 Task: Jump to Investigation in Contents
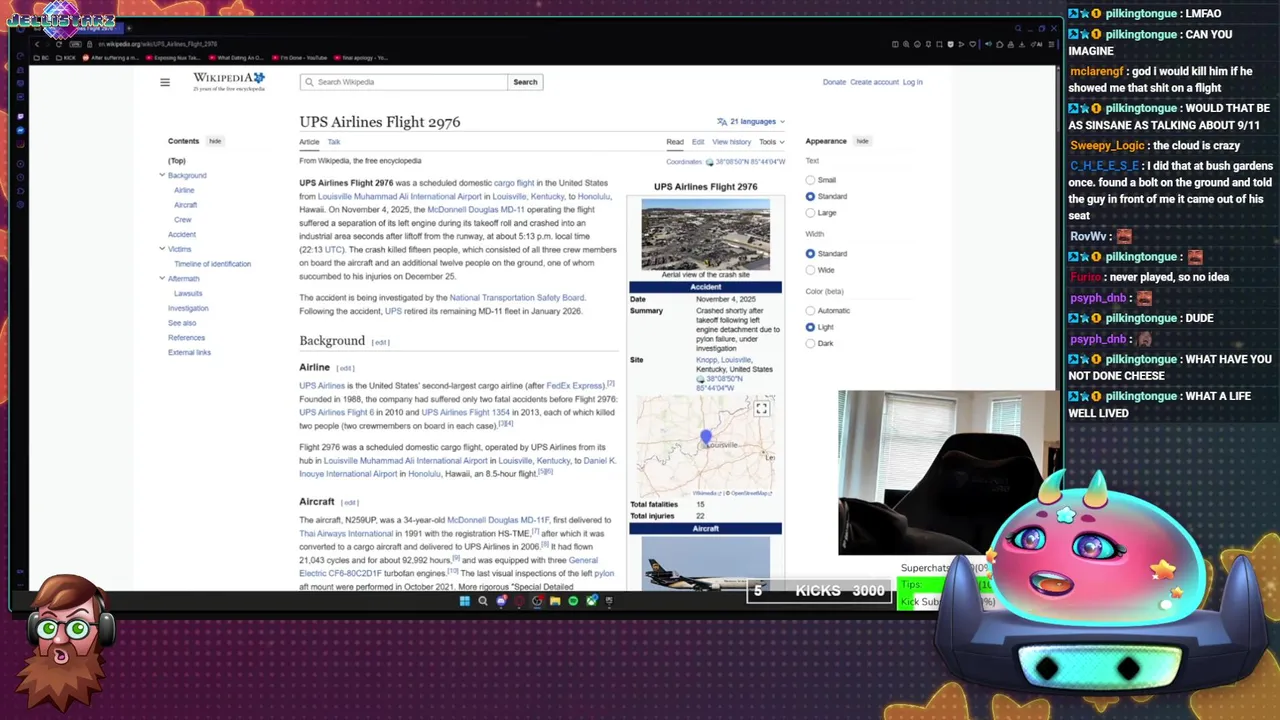188,308
